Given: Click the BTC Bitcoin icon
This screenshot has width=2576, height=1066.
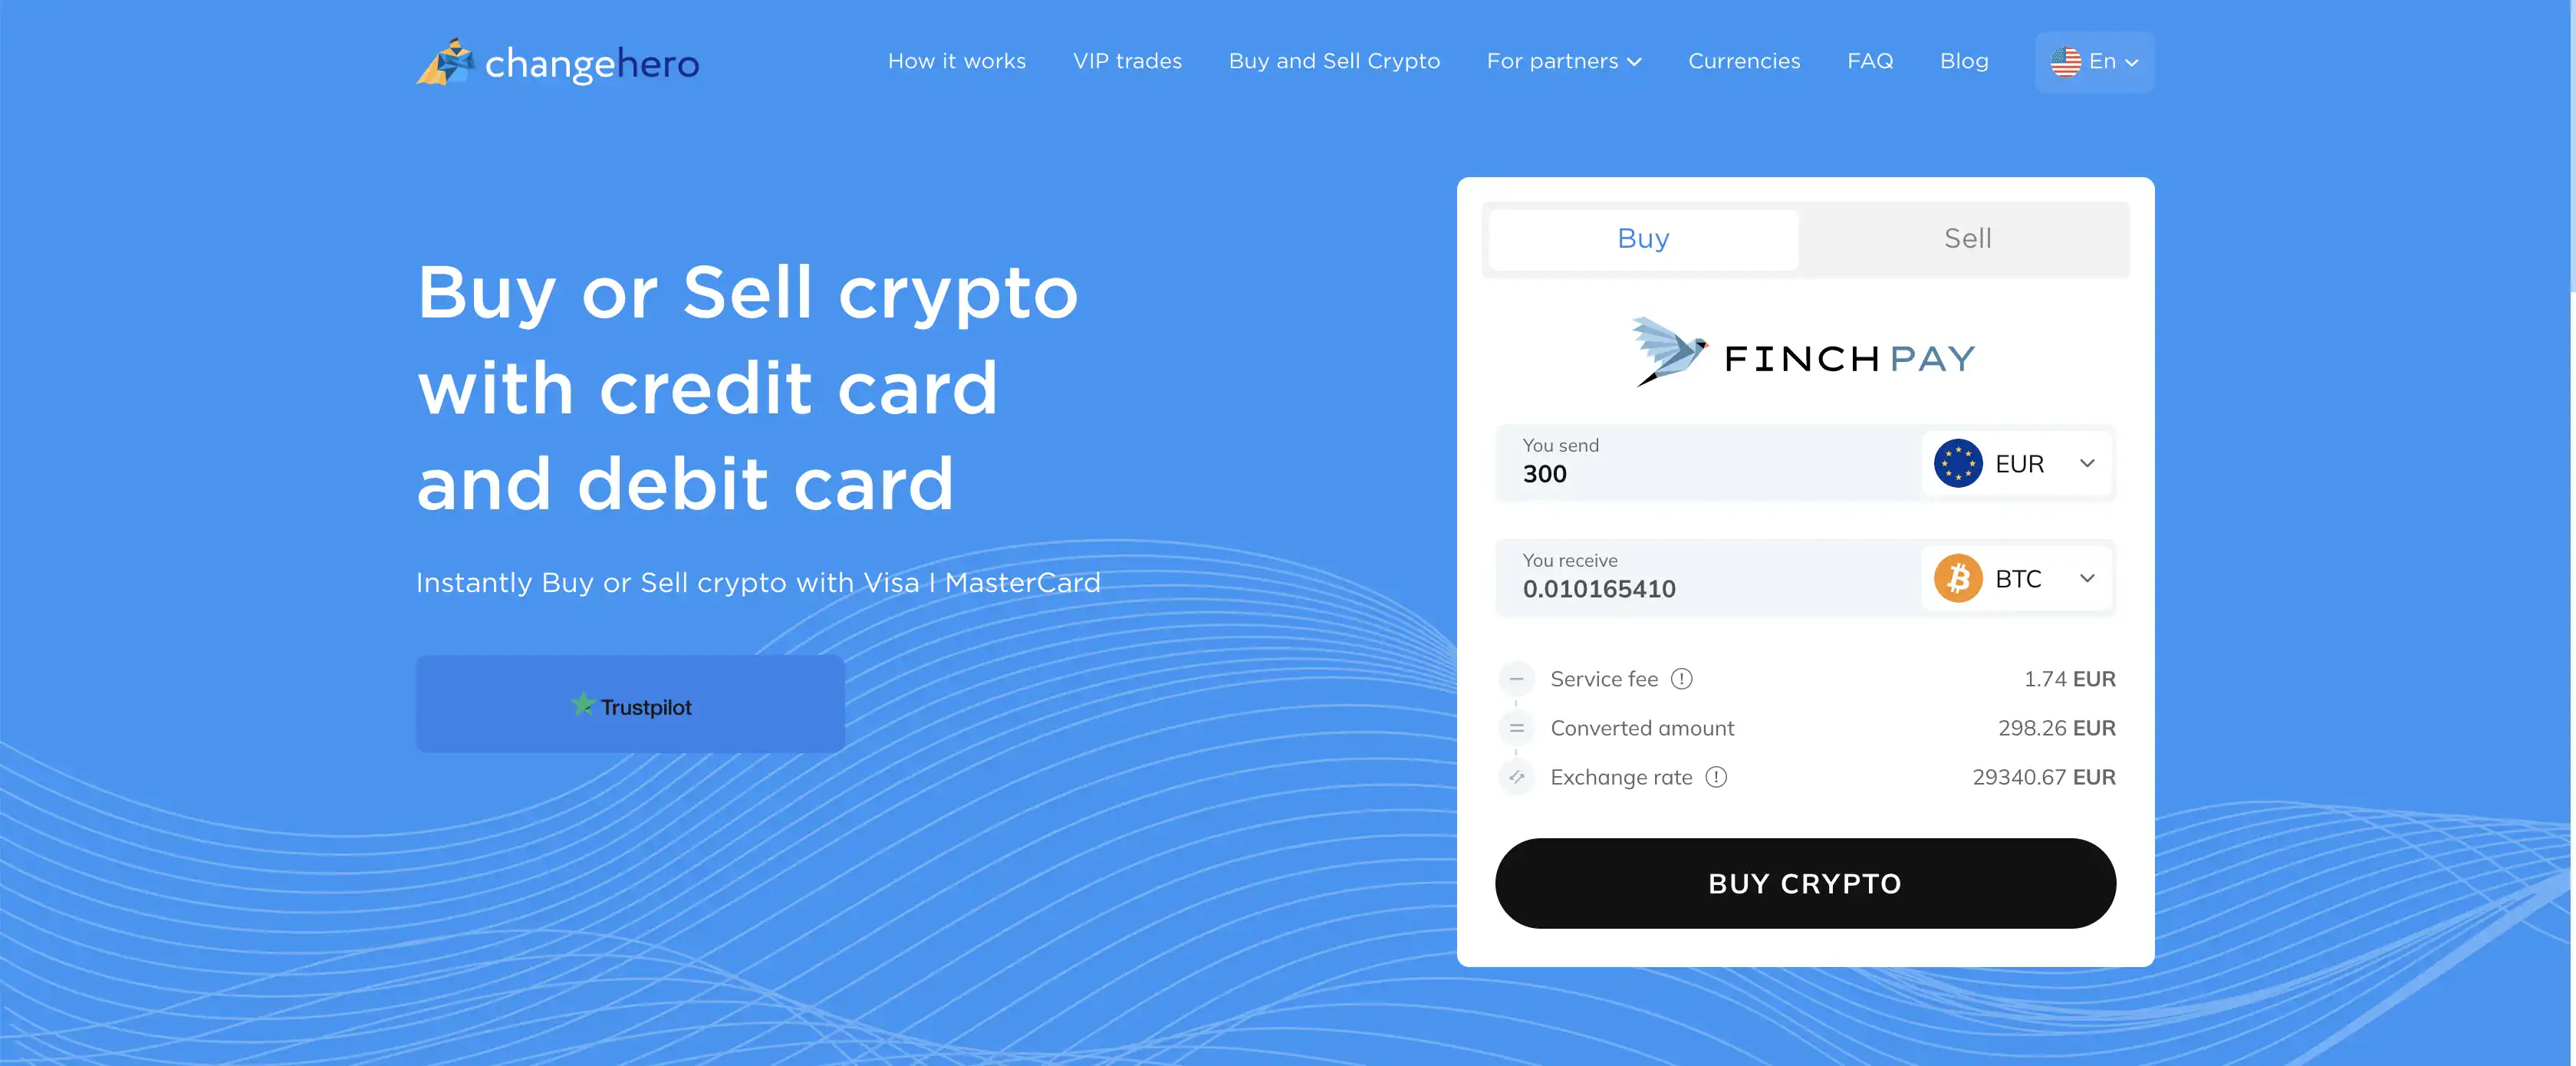Looking at the screenshot, I should tap(1960, 577).
